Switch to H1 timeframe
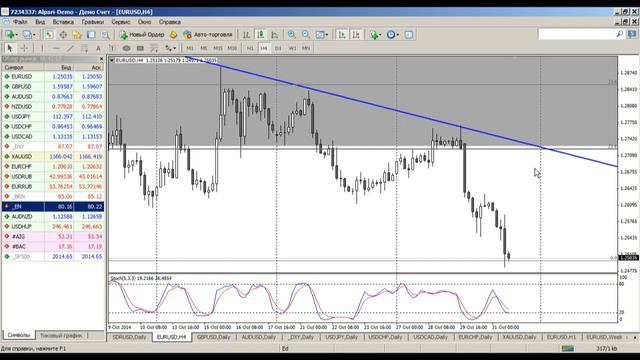 pyautogui.click(x=250, y=48)
